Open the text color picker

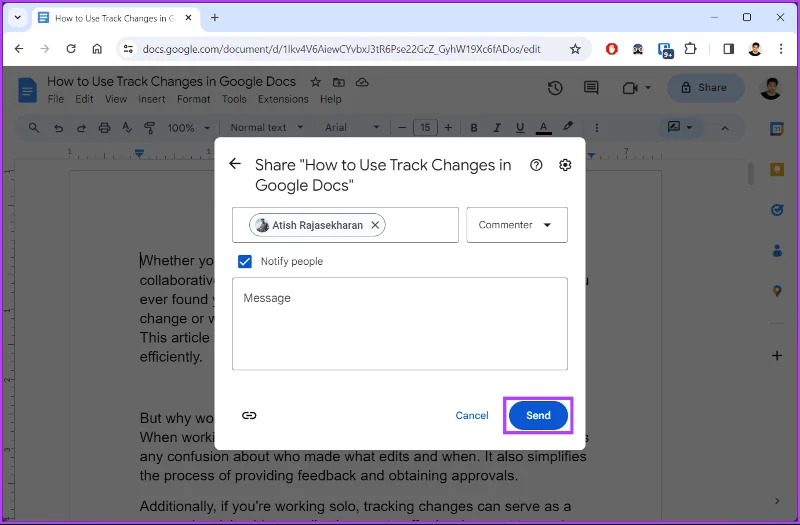pyautogui.click(x=543, y=128)
